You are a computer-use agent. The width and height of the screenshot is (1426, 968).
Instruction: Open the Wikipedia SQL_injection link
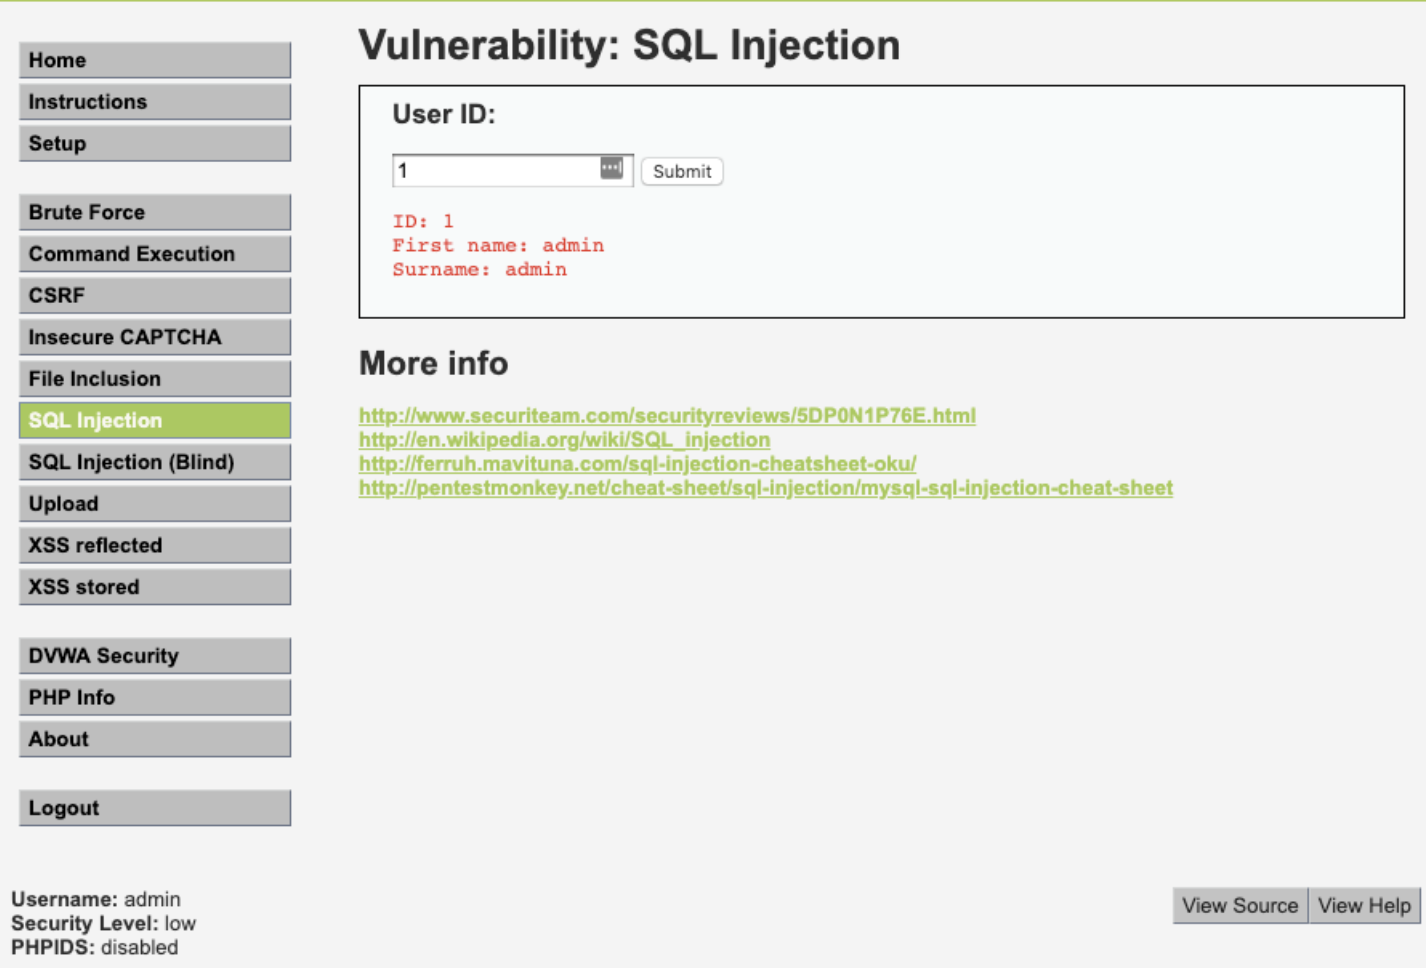(564, 440)
